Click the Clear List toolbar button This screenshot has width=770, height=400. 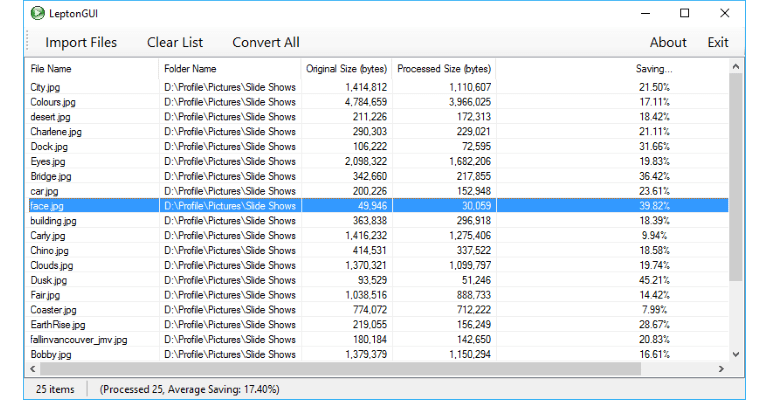[x=175, y=42]
